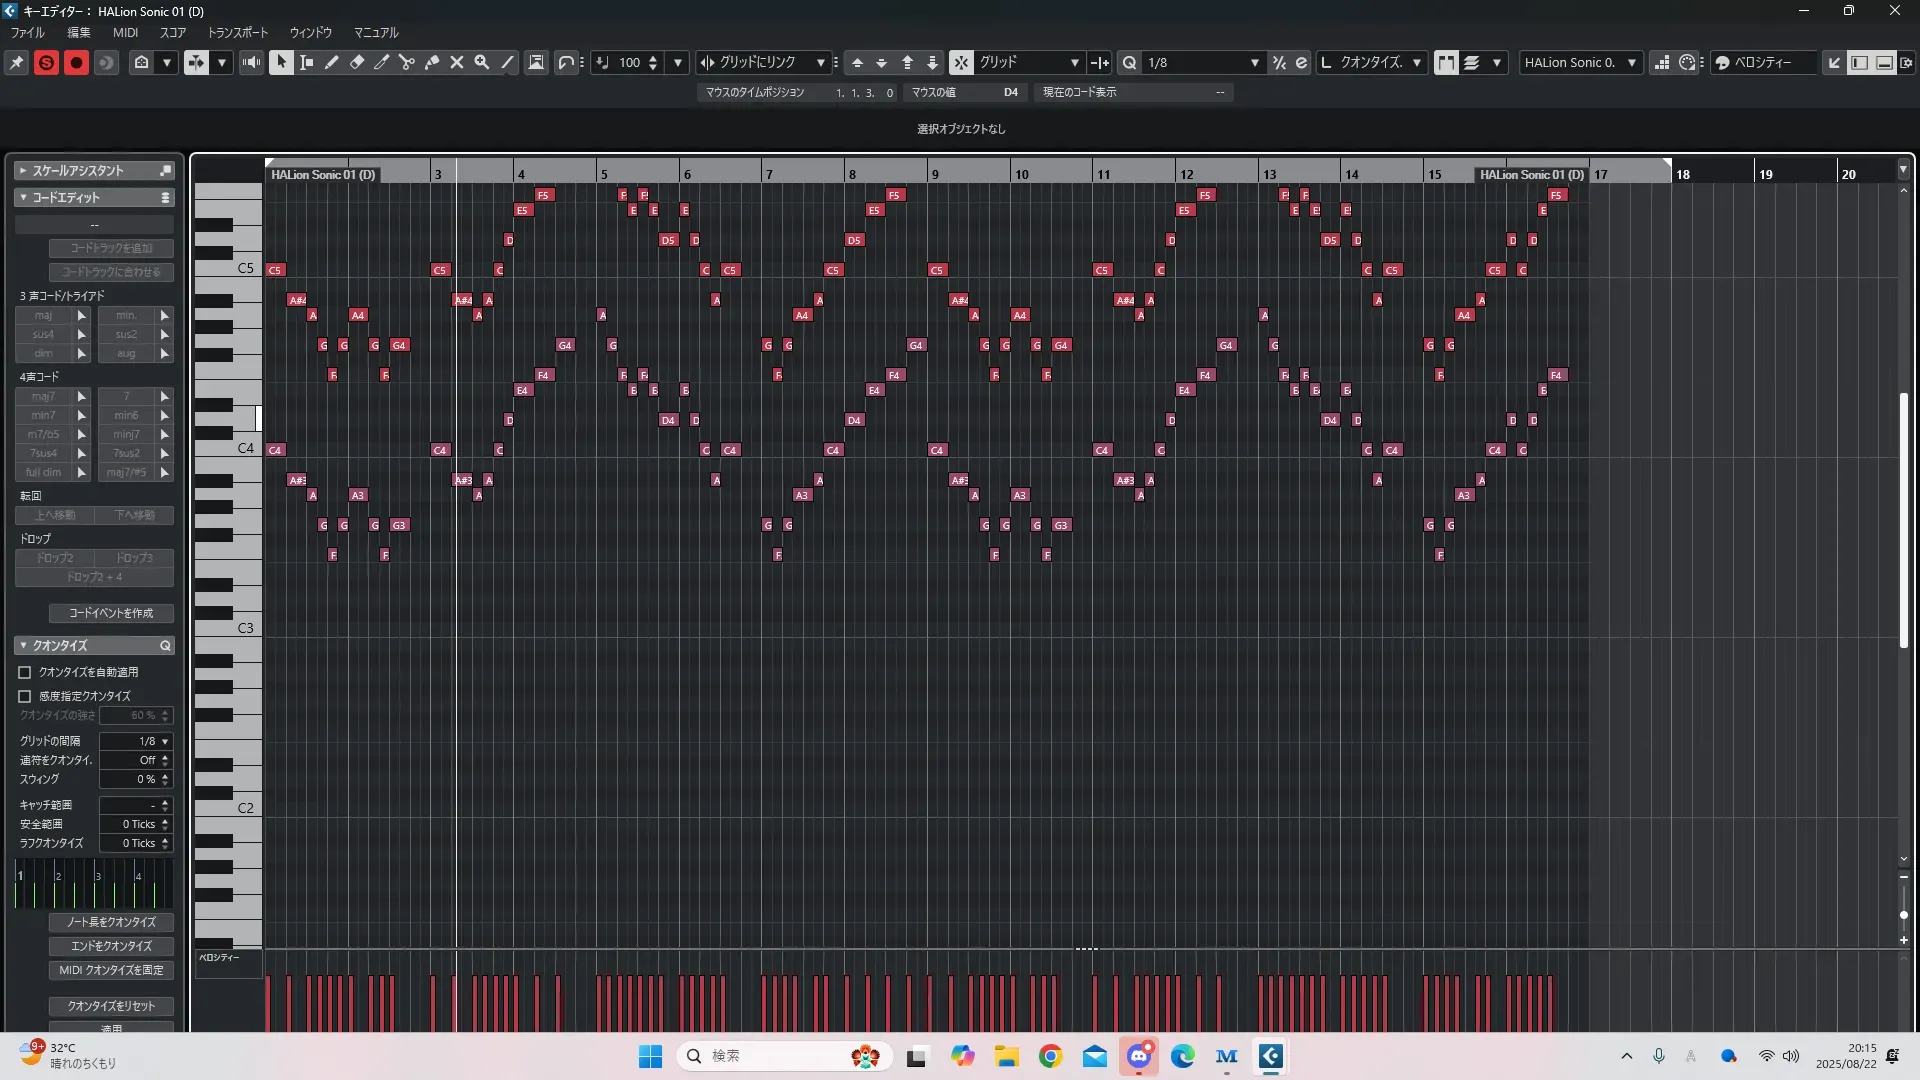Toggle the Solo editor button
Screen dimensions: 1920x1080
(46, 62)
